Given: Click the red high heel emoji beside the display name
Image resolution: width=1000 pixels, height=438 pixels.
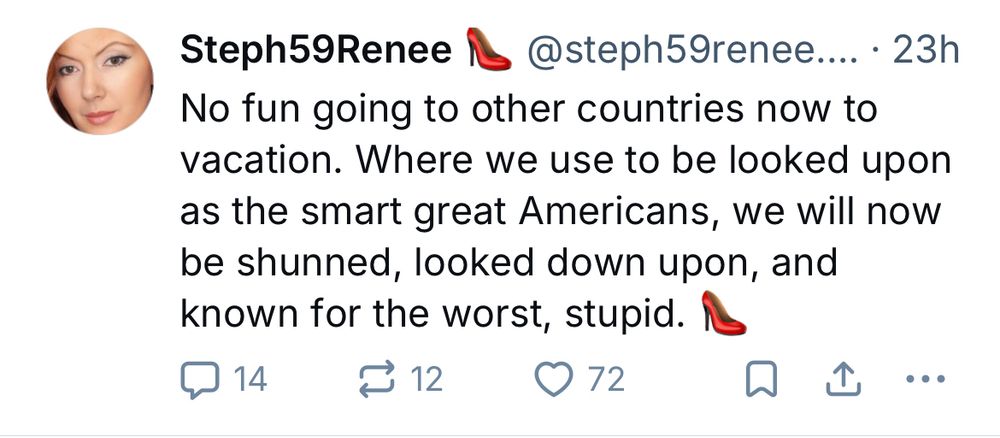Looking at the screenshot, I should (489, 51).
